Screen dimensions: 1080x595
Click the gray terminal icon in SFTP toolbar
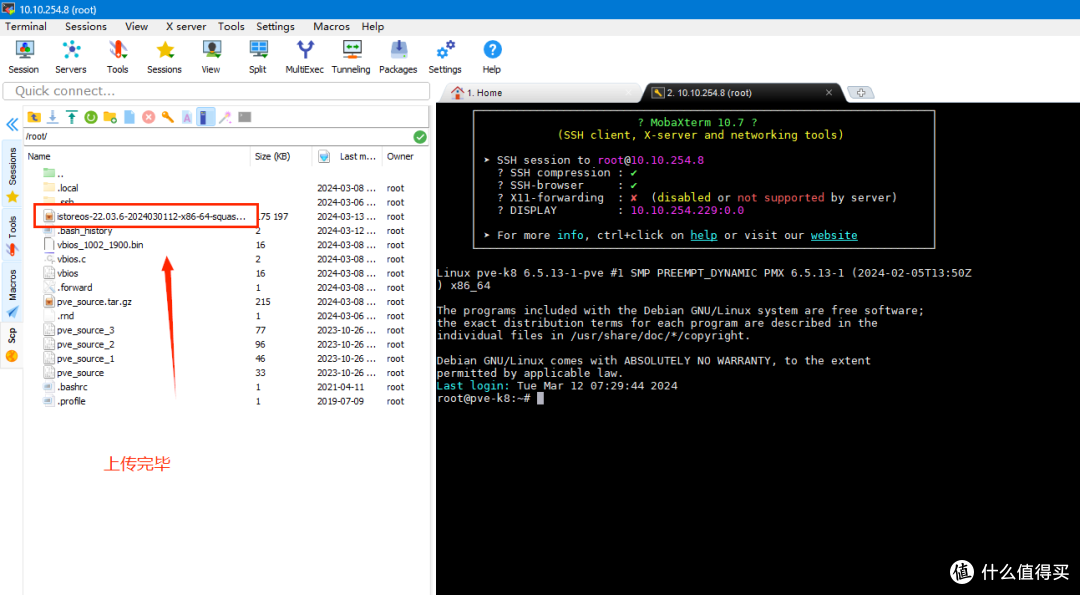[245, 117]
